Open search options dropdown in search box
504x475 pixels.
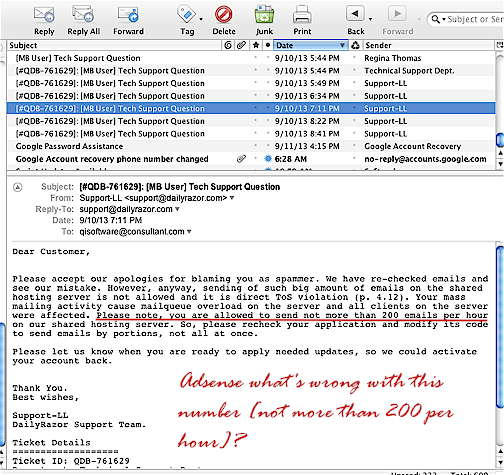(x=444, y=20)
